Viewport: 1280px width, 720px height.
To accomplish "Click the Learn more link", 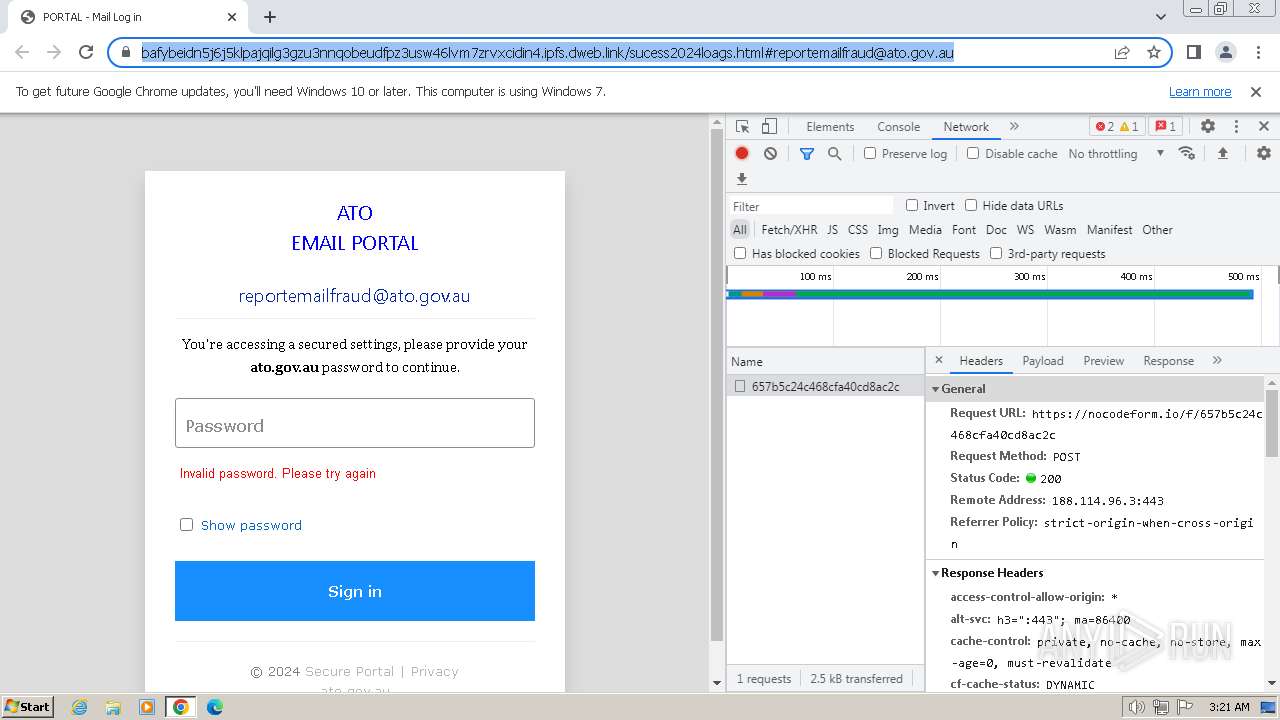I will pos(1200,91).
